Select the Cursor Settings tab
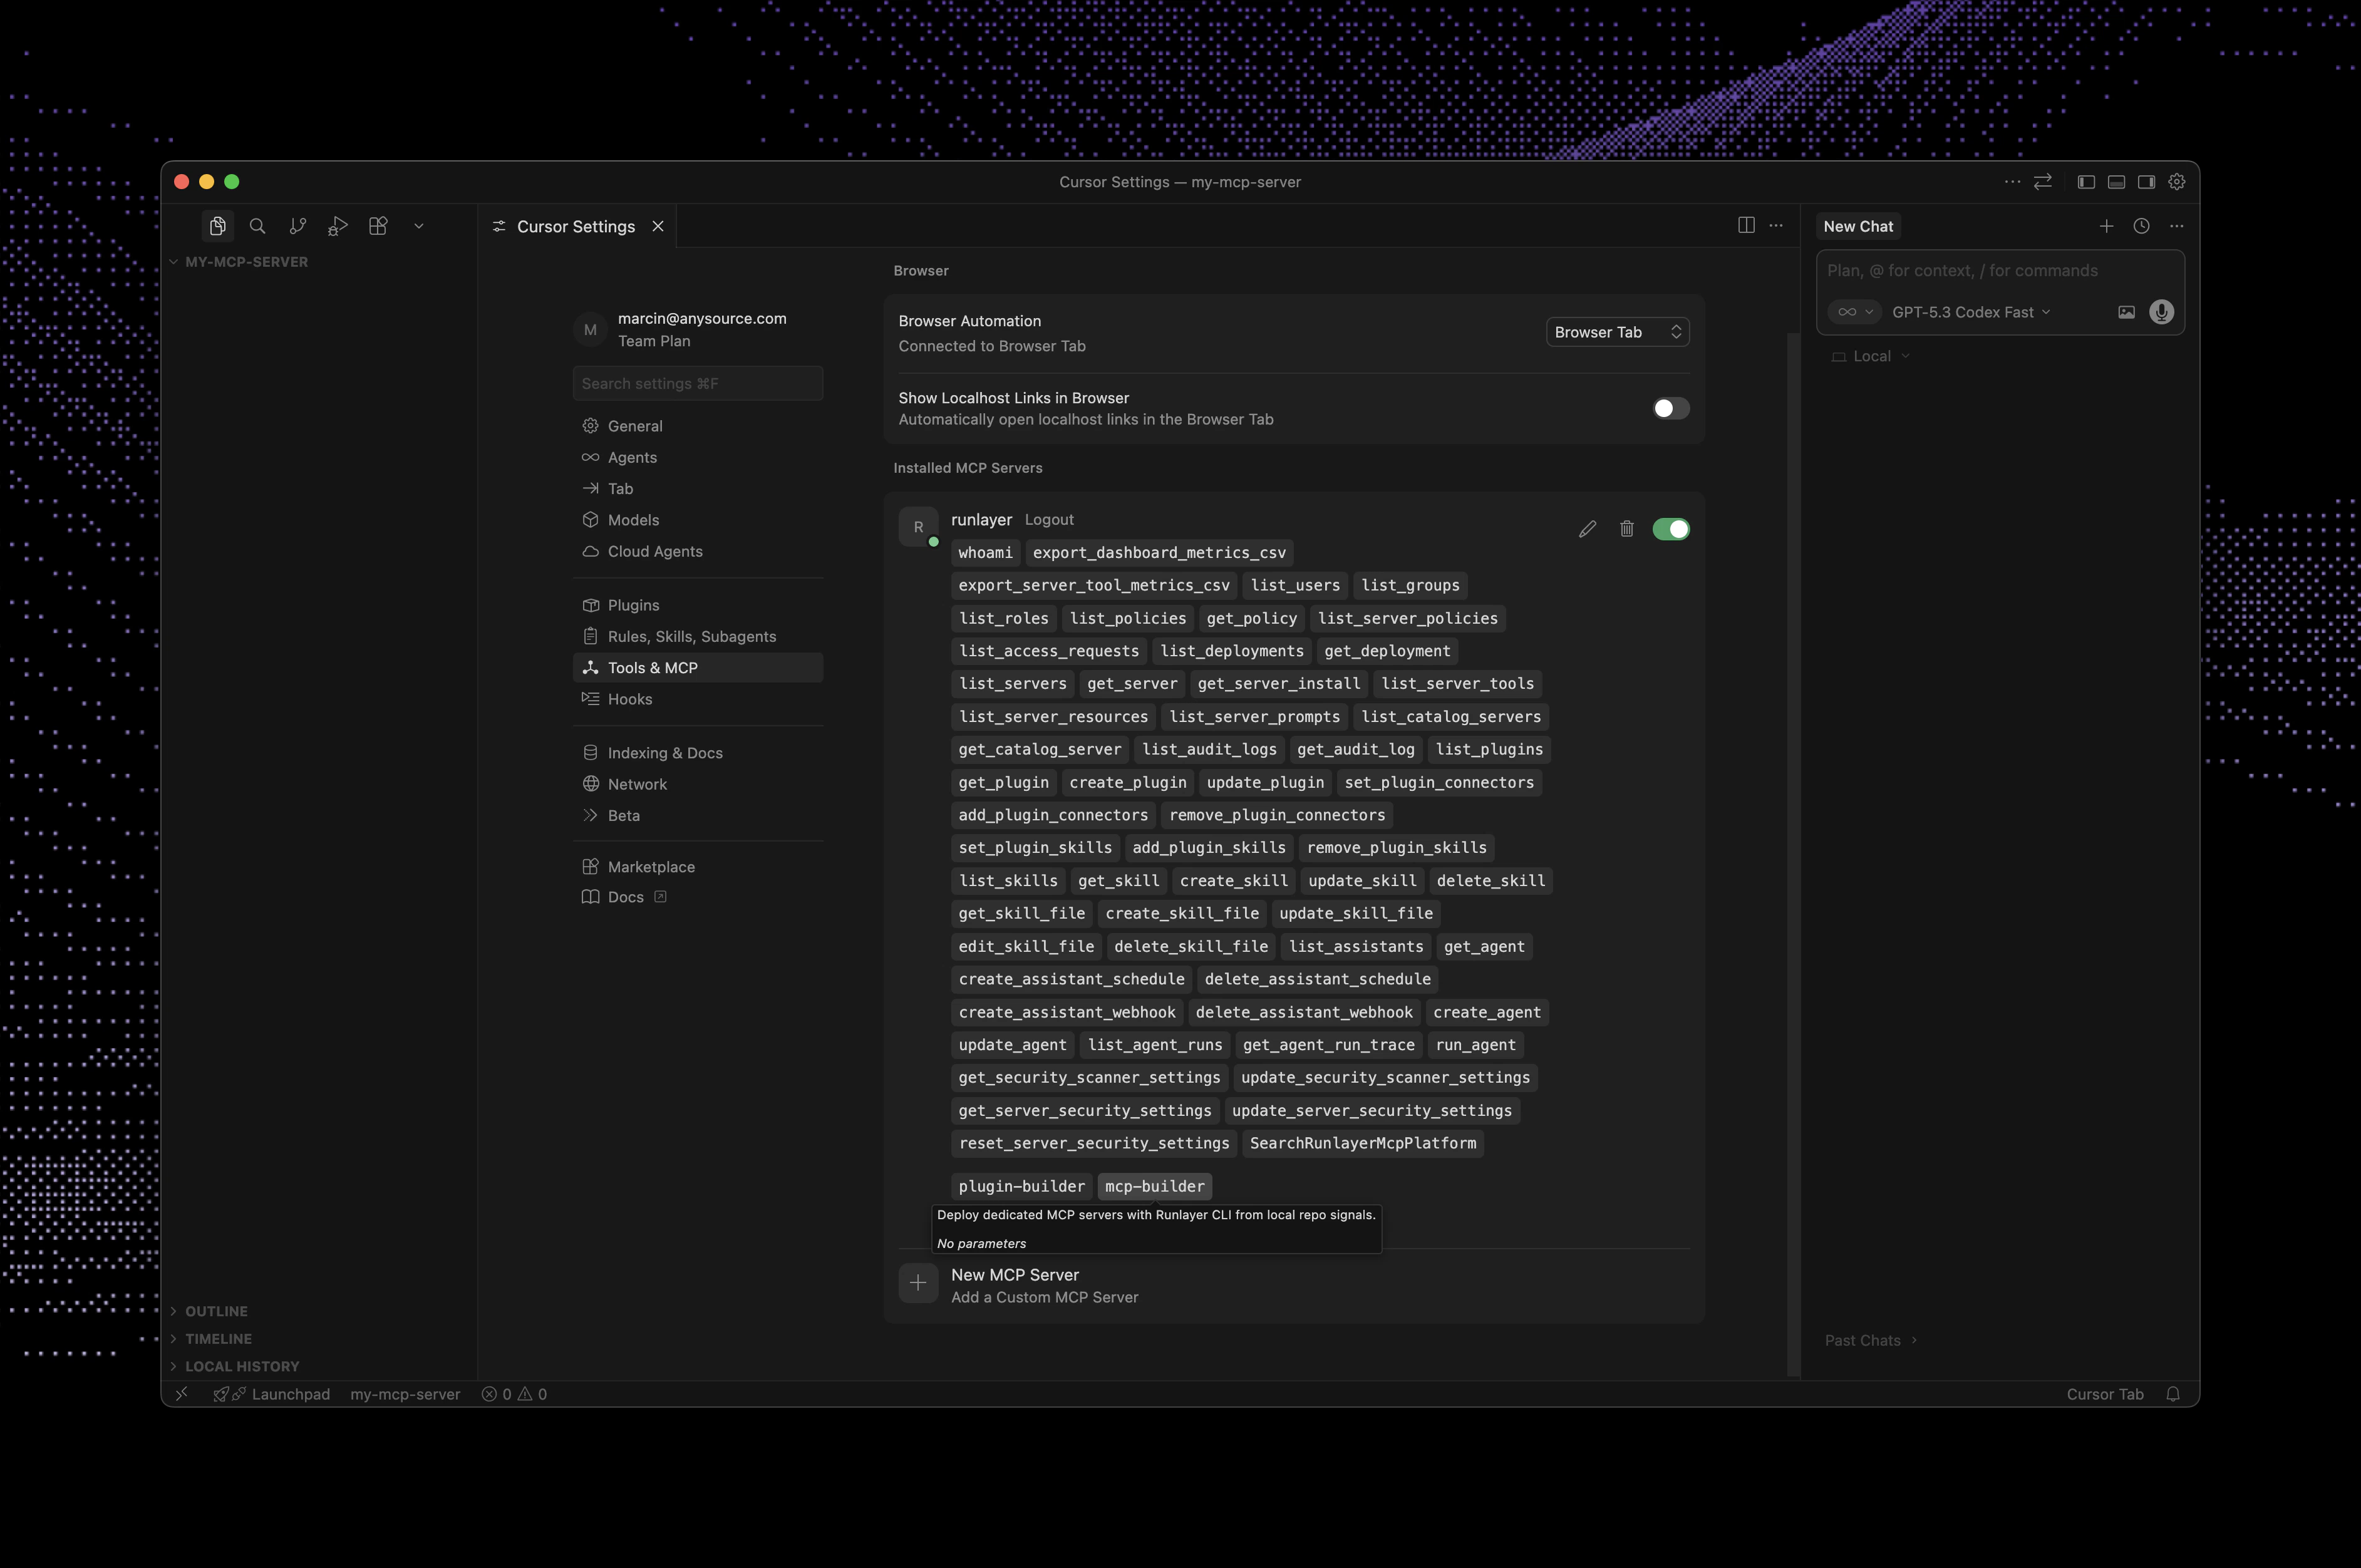 click(x=577, y=226)
